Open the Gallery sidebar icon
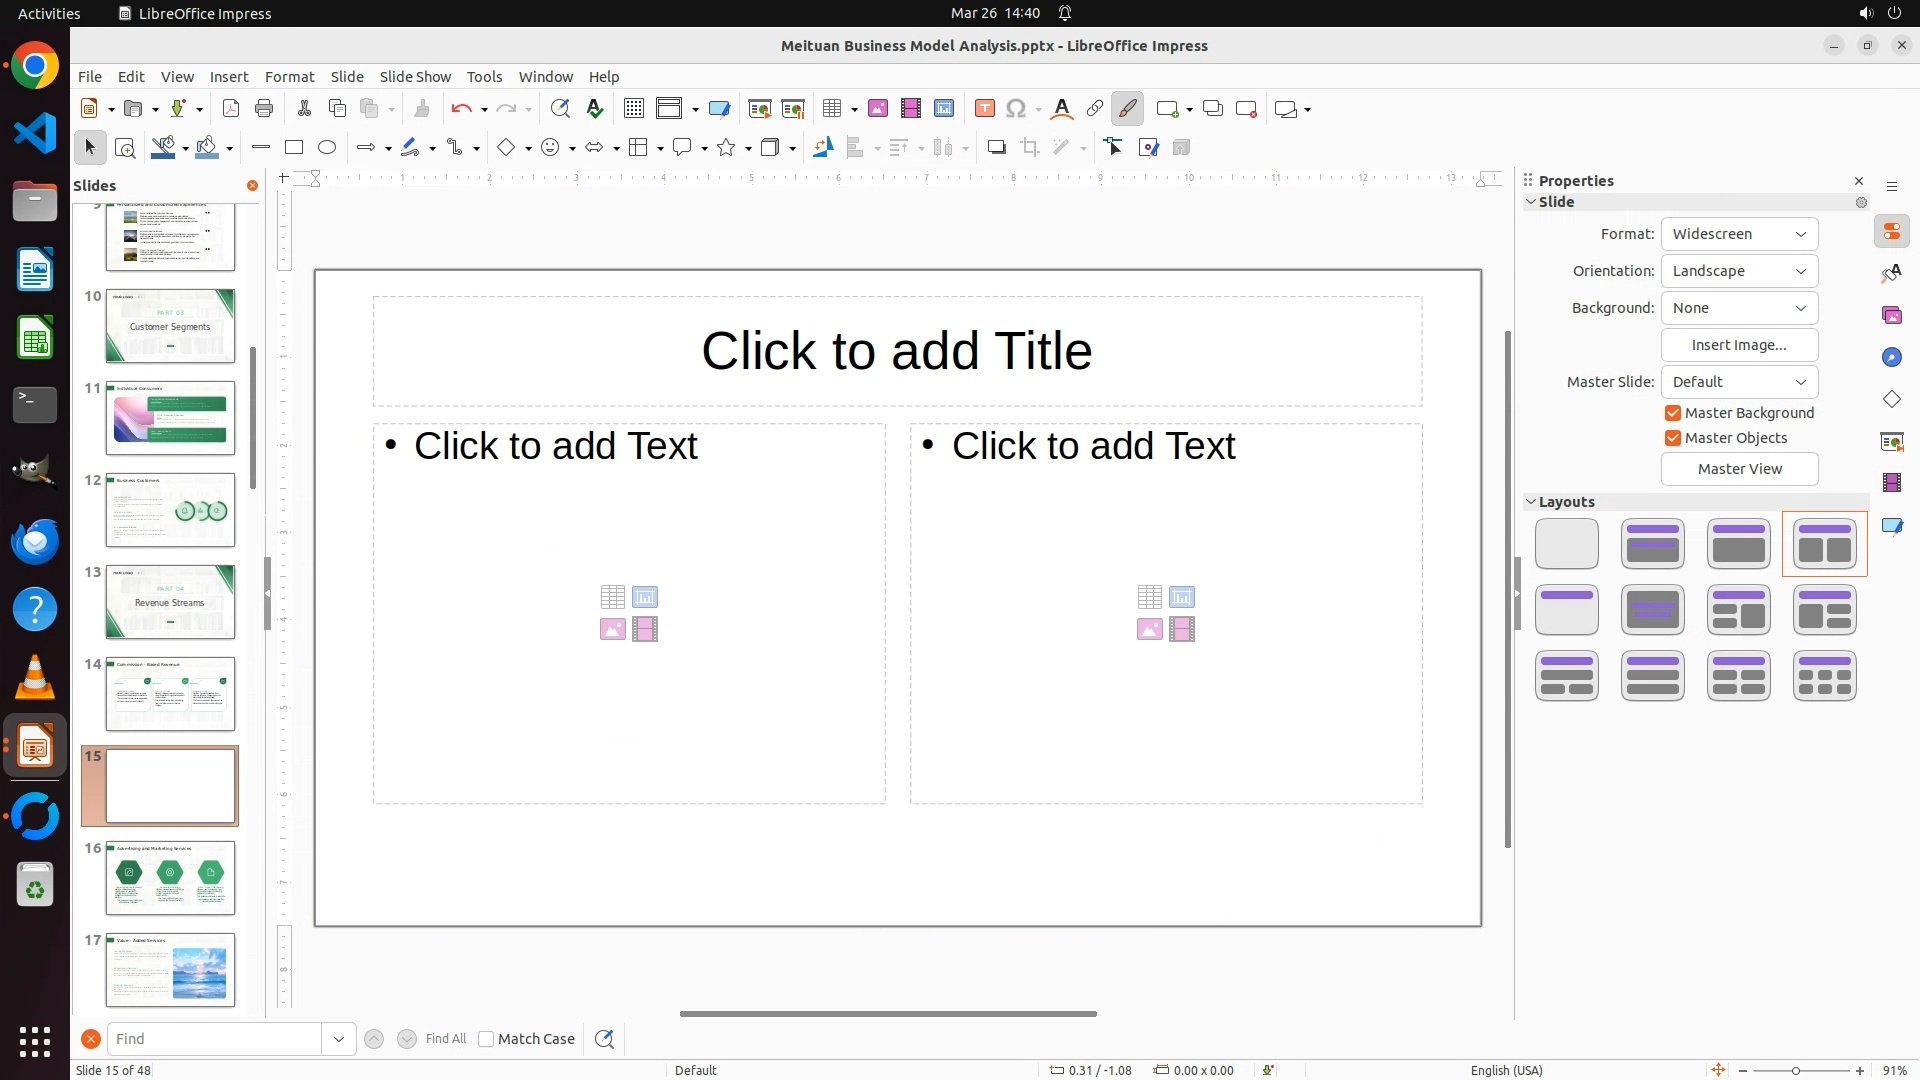 point(1891,316)
